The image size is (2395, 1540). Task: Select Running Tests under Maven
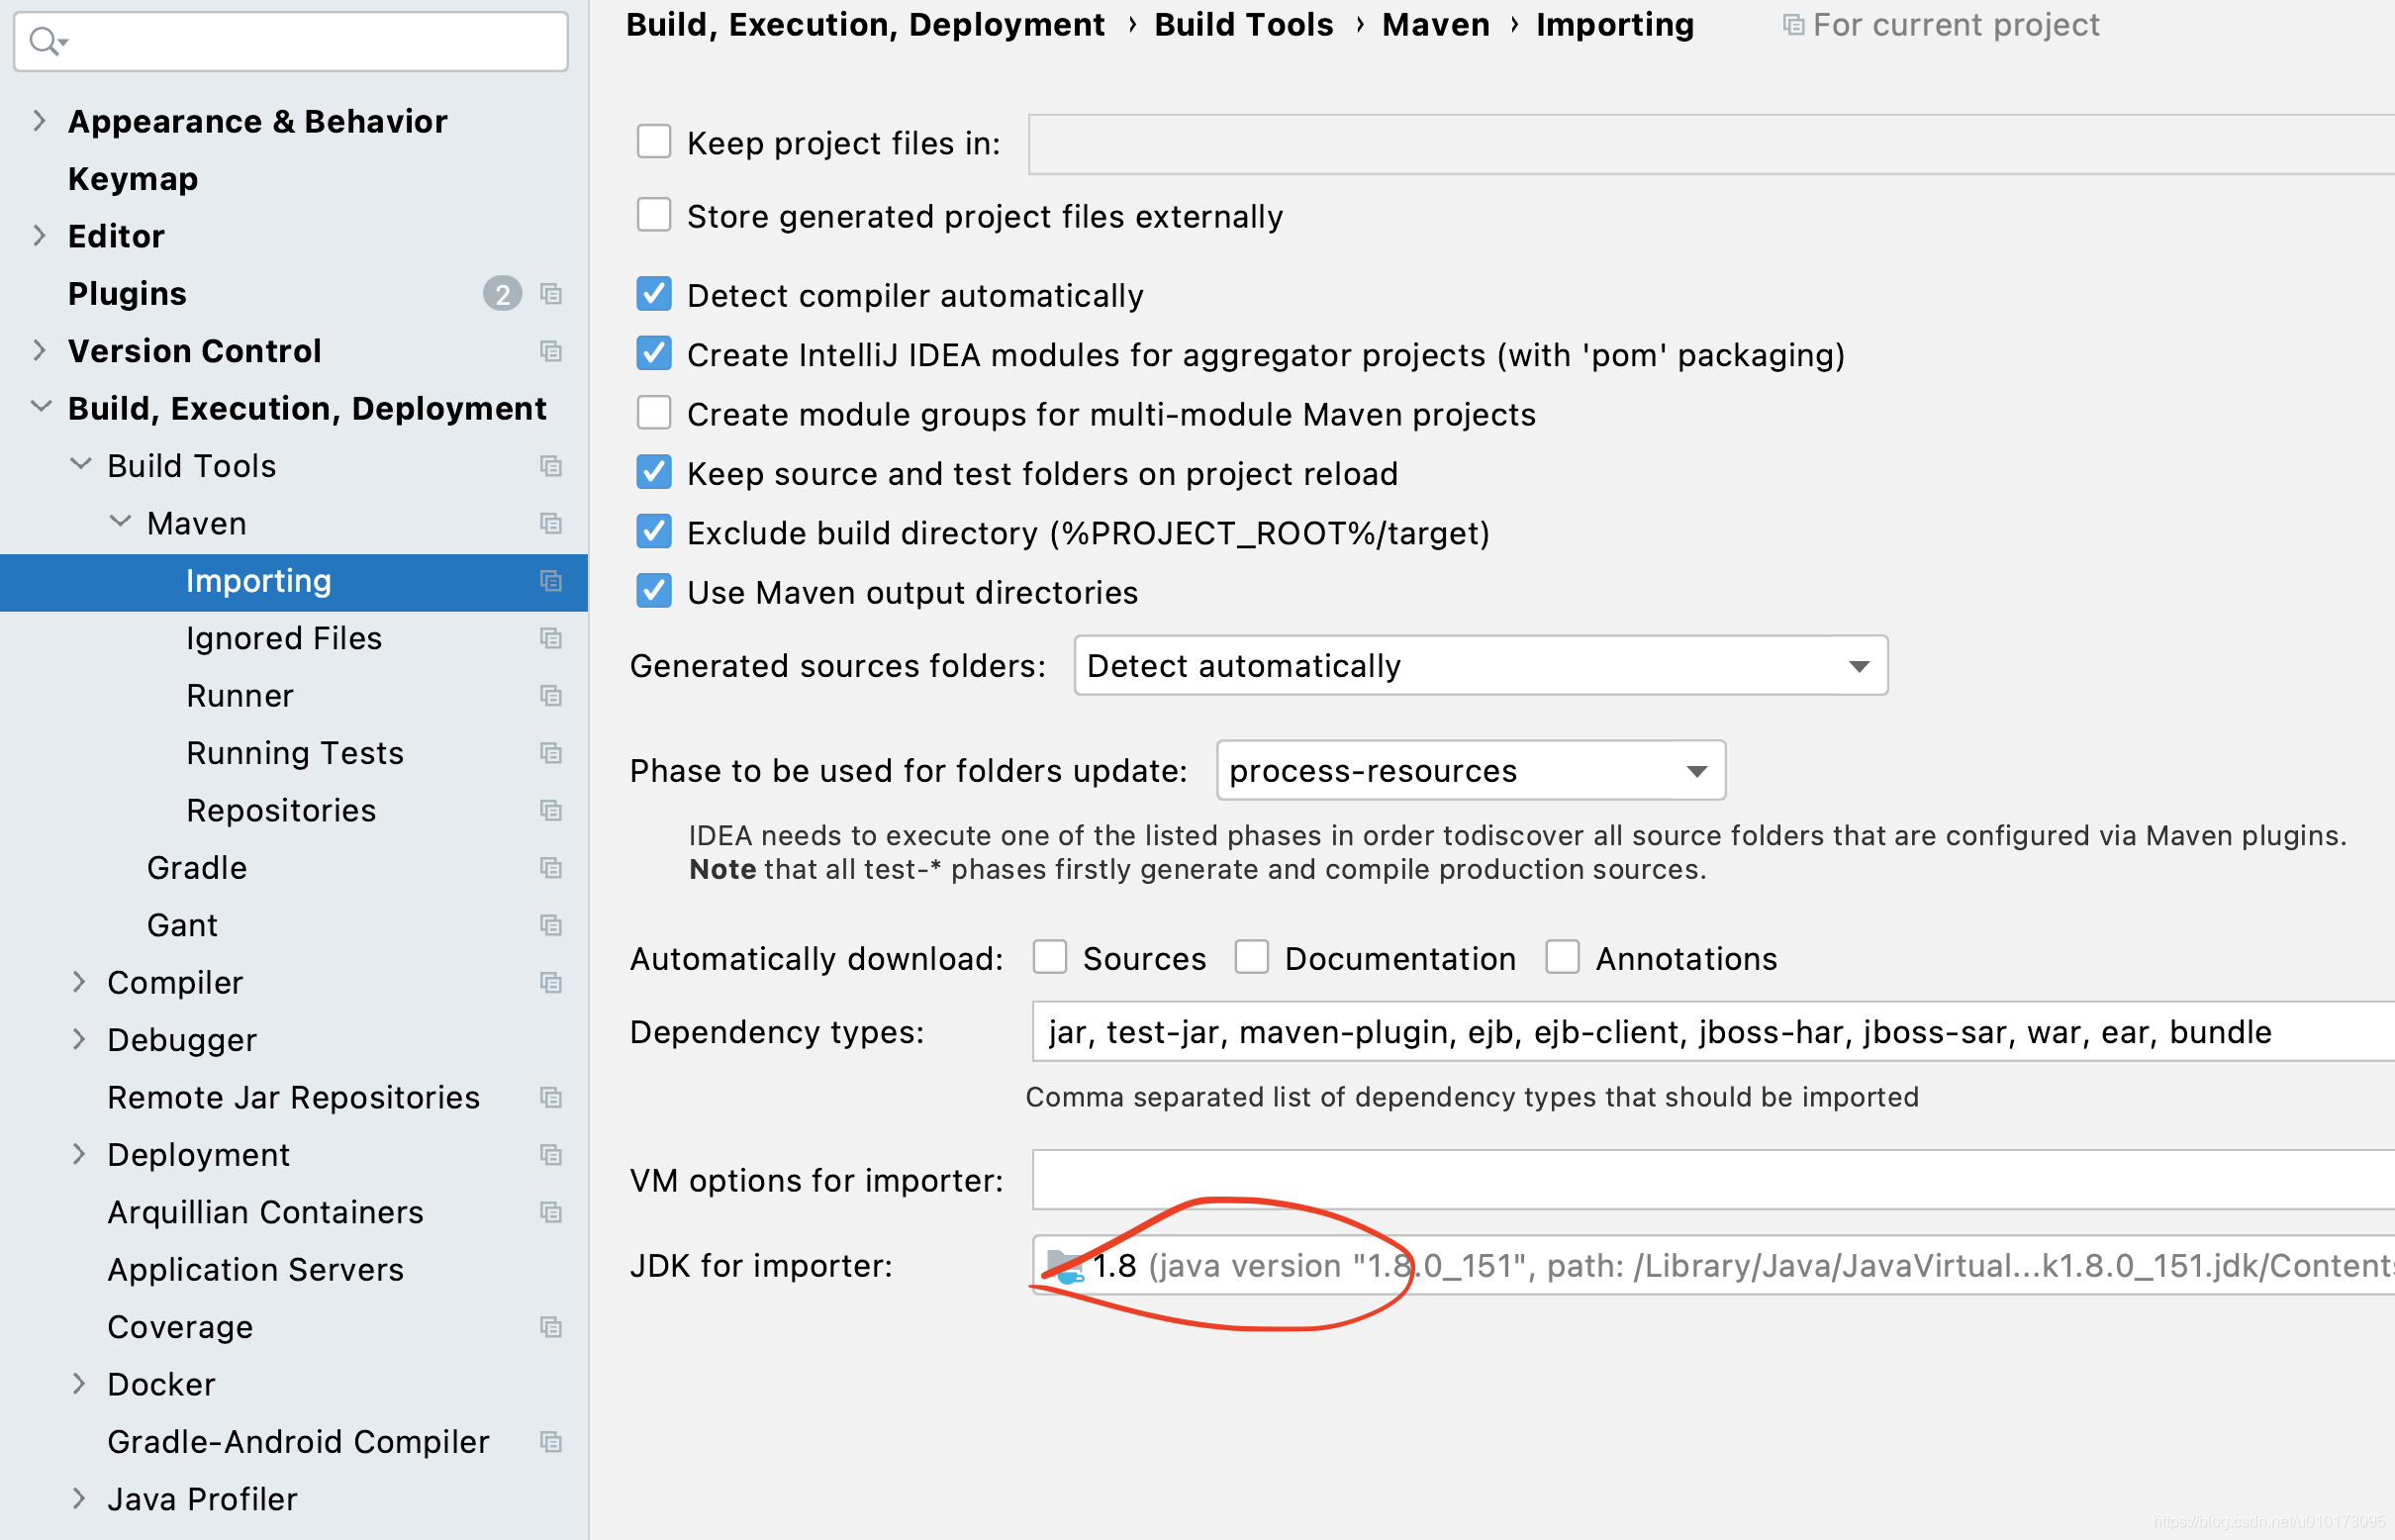pyautogui.click(x=295, y=753)
